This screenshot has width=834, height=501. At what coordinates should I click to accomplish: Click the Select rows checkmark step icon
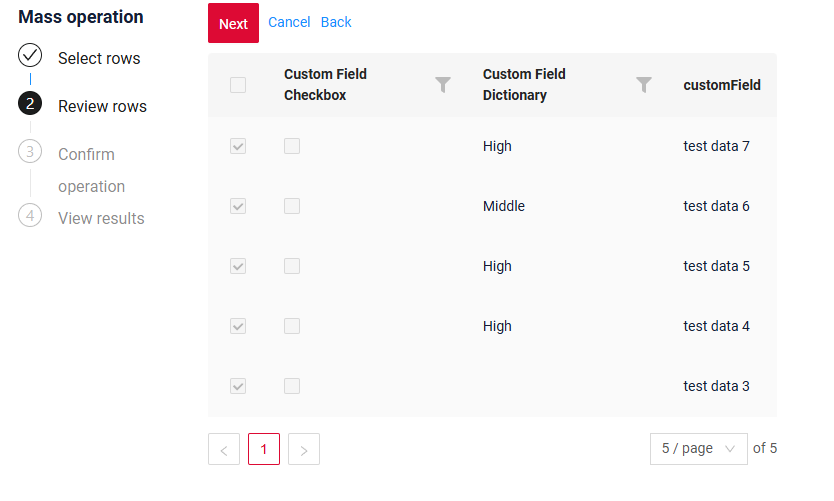pyautogui.click(x=30, y=55)
